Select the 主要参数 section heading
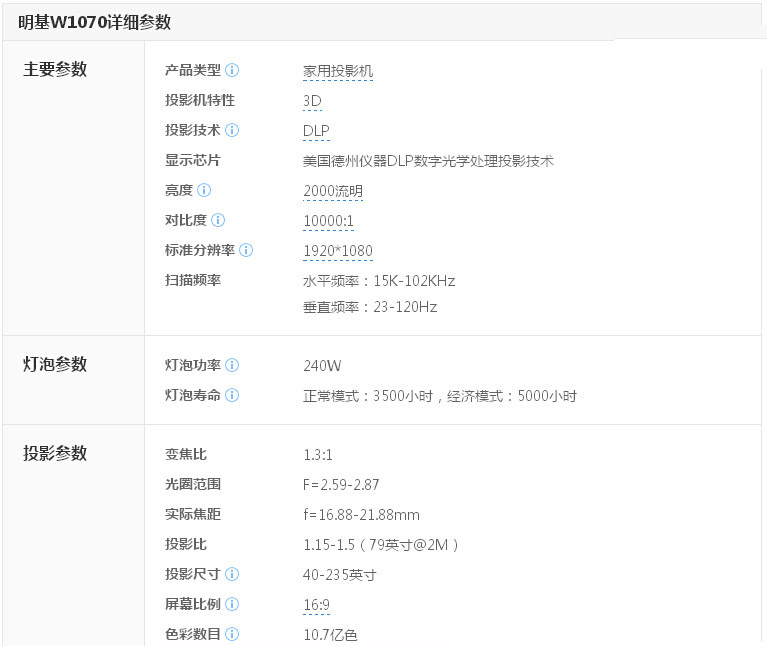This screenshot has height=646, width=767. click(55, 69)
